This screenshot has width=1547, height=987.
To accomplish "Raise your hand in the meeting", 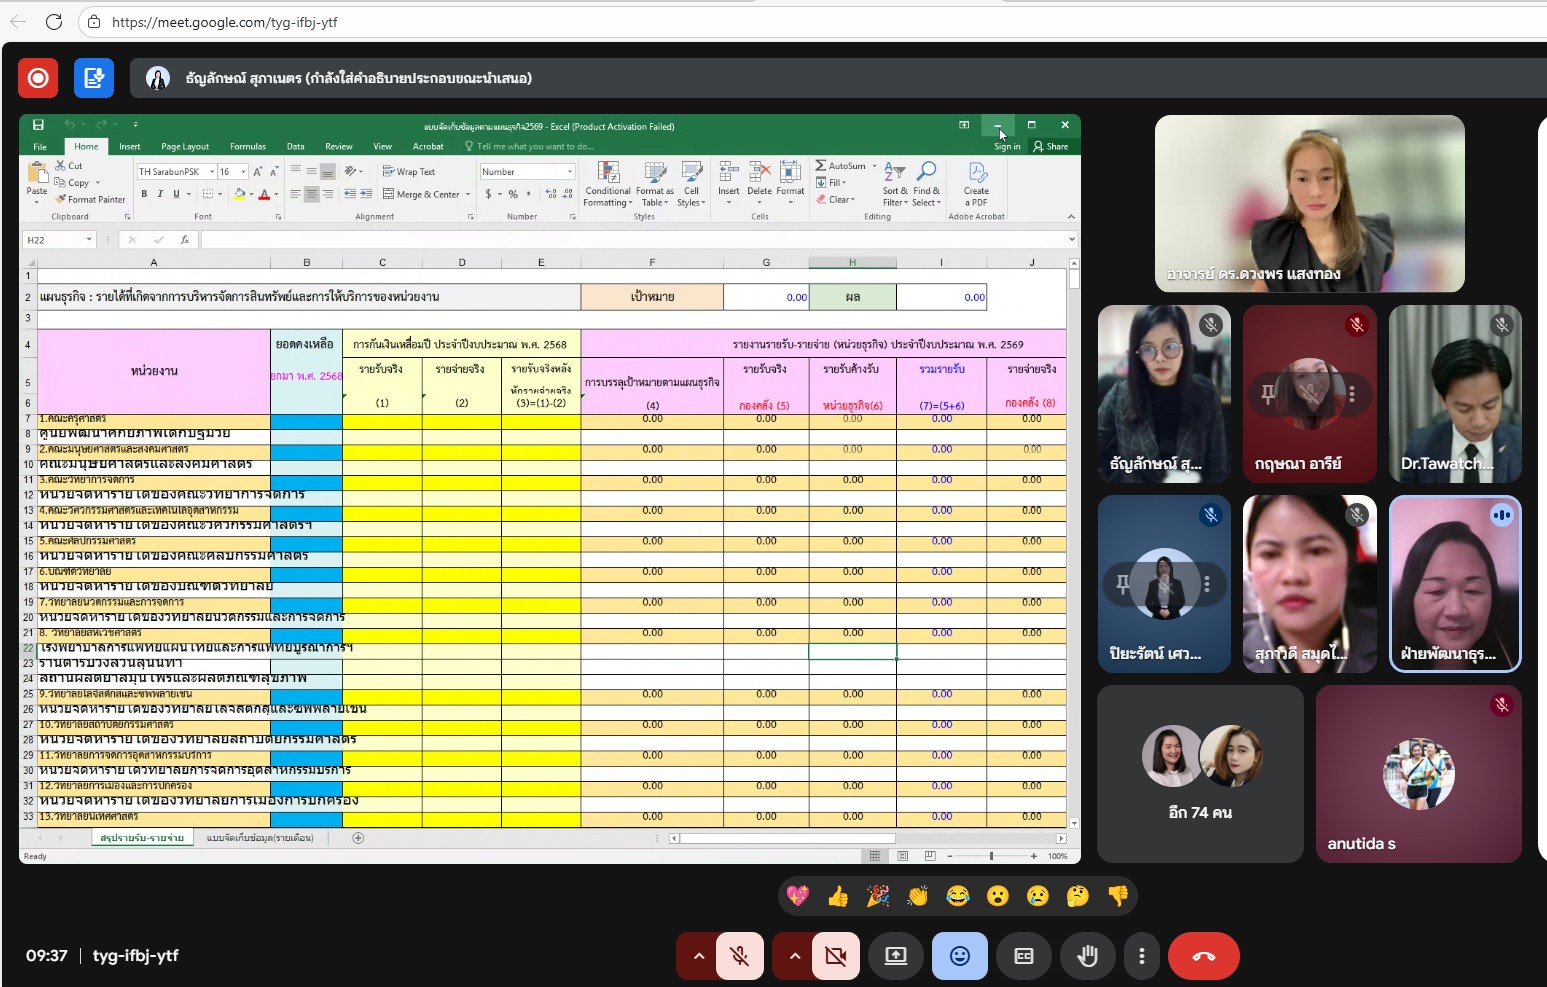I will (x=1087, y=956).
